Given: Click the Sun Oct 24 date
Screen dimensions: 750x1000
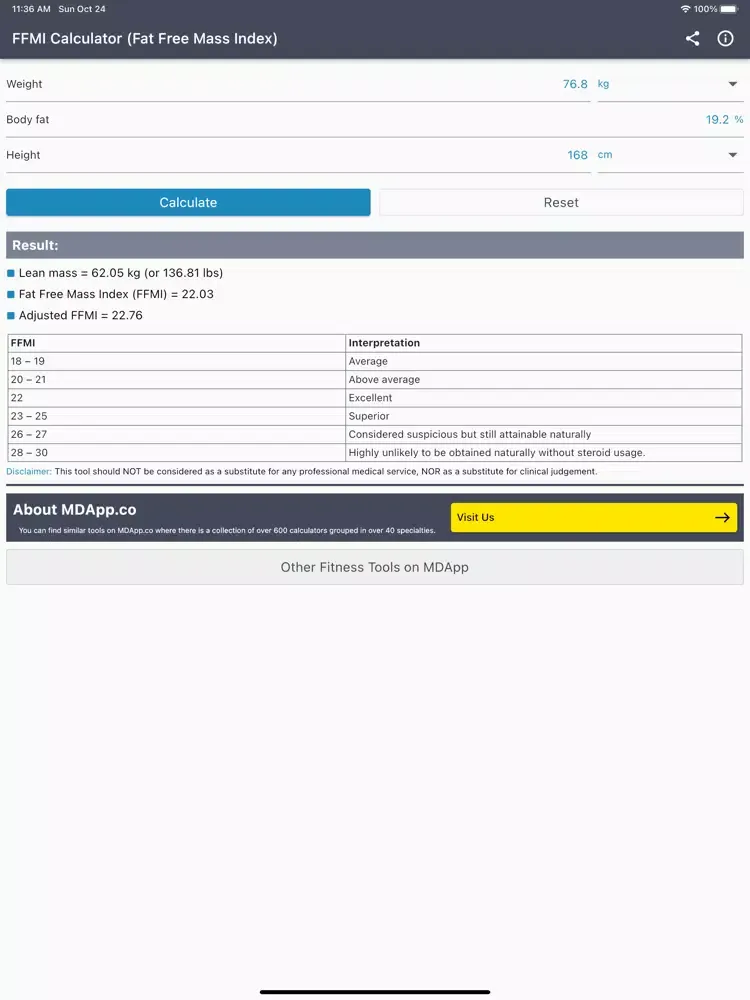Looking at the screenshot, I should (x=82, y=9).
